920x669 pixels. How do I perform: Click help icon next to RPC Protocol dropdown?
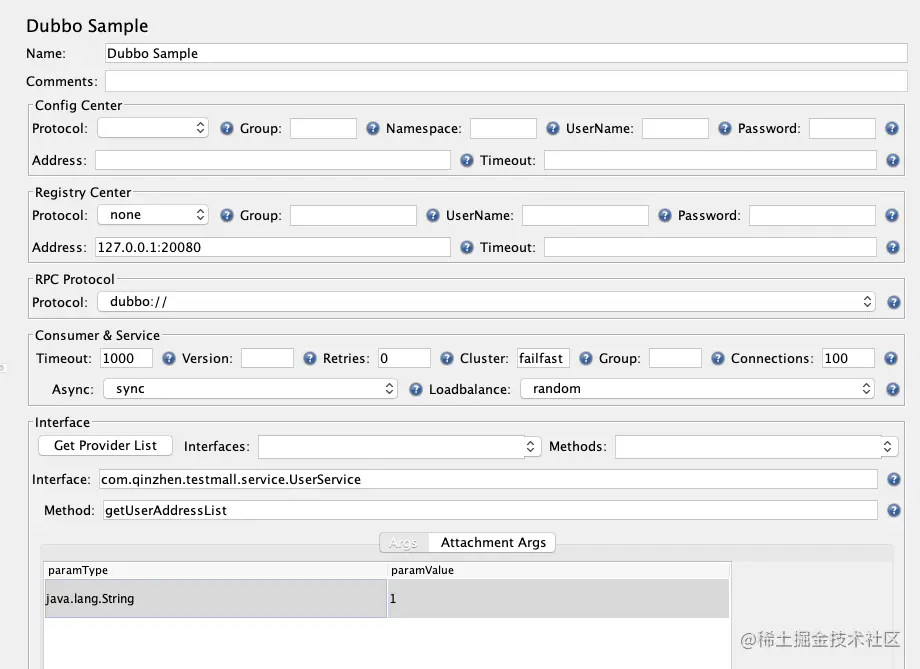pos(893,302)
